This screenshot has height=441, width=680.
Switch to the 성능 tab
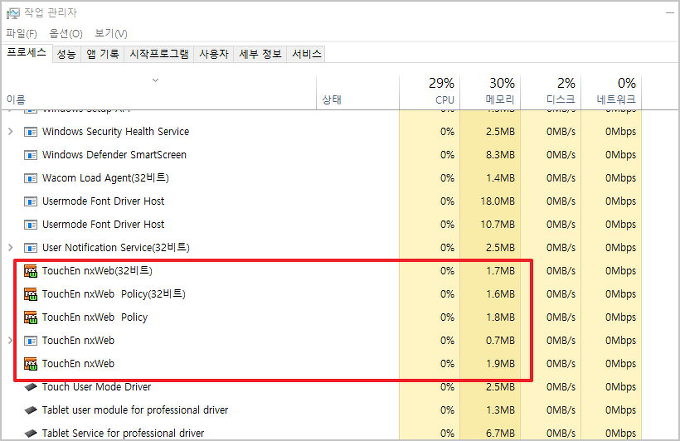(x=66, y=54)
